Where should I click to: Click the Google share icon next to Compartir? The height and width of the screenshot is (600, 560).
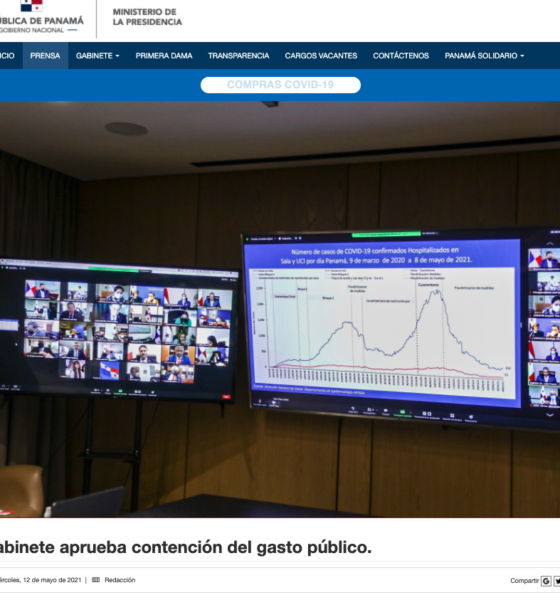tap(546, 581)
